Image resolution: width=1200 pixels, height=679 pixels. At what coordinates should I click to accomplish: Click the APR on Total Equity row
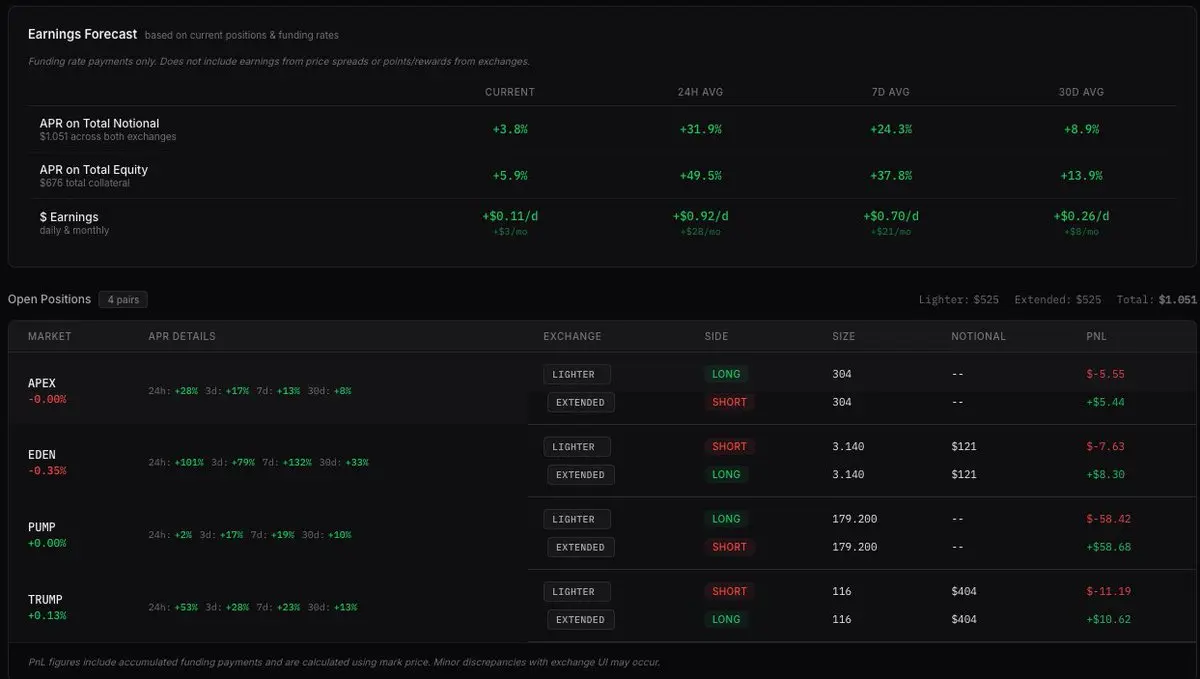click(x=94, y=170)
